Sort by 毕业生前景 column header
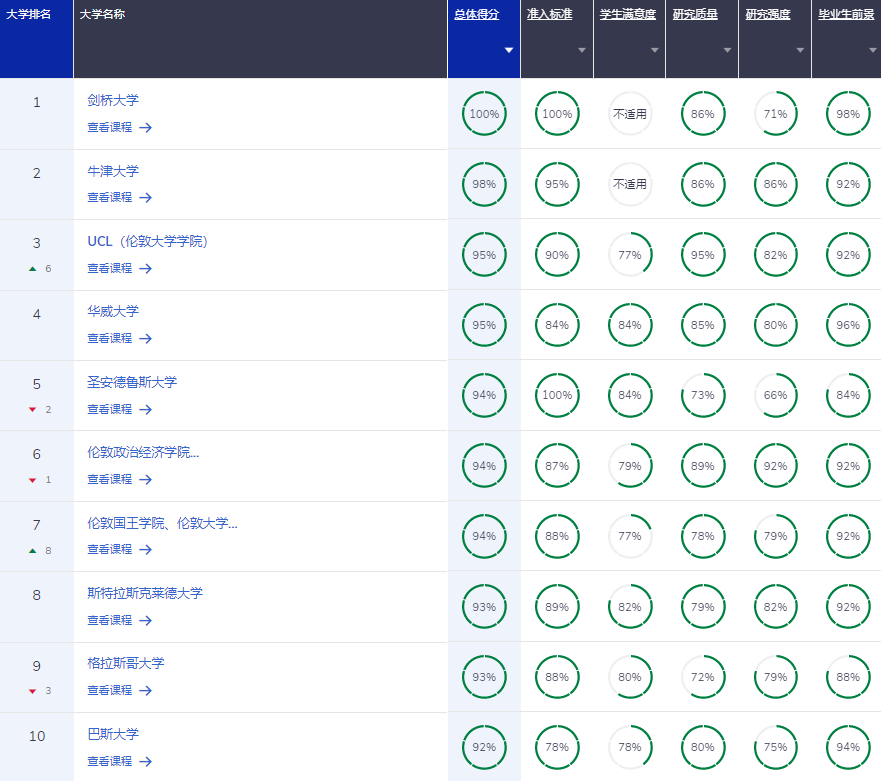 (x=846, y=15)
